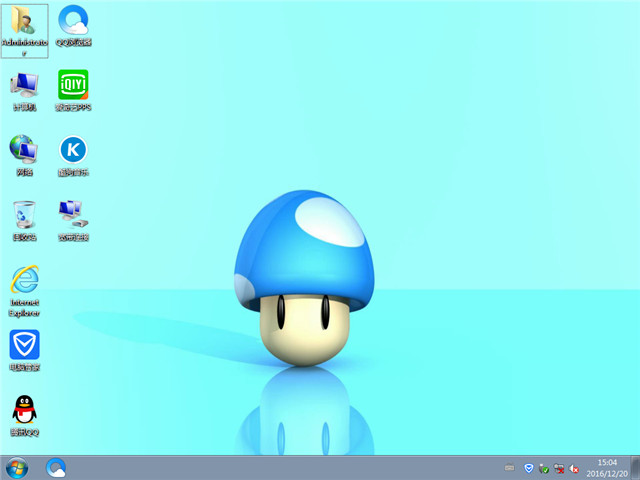Viewport: 640px width, 480px height.
Task: Select the Kugou music K icon
Action: 73,156
